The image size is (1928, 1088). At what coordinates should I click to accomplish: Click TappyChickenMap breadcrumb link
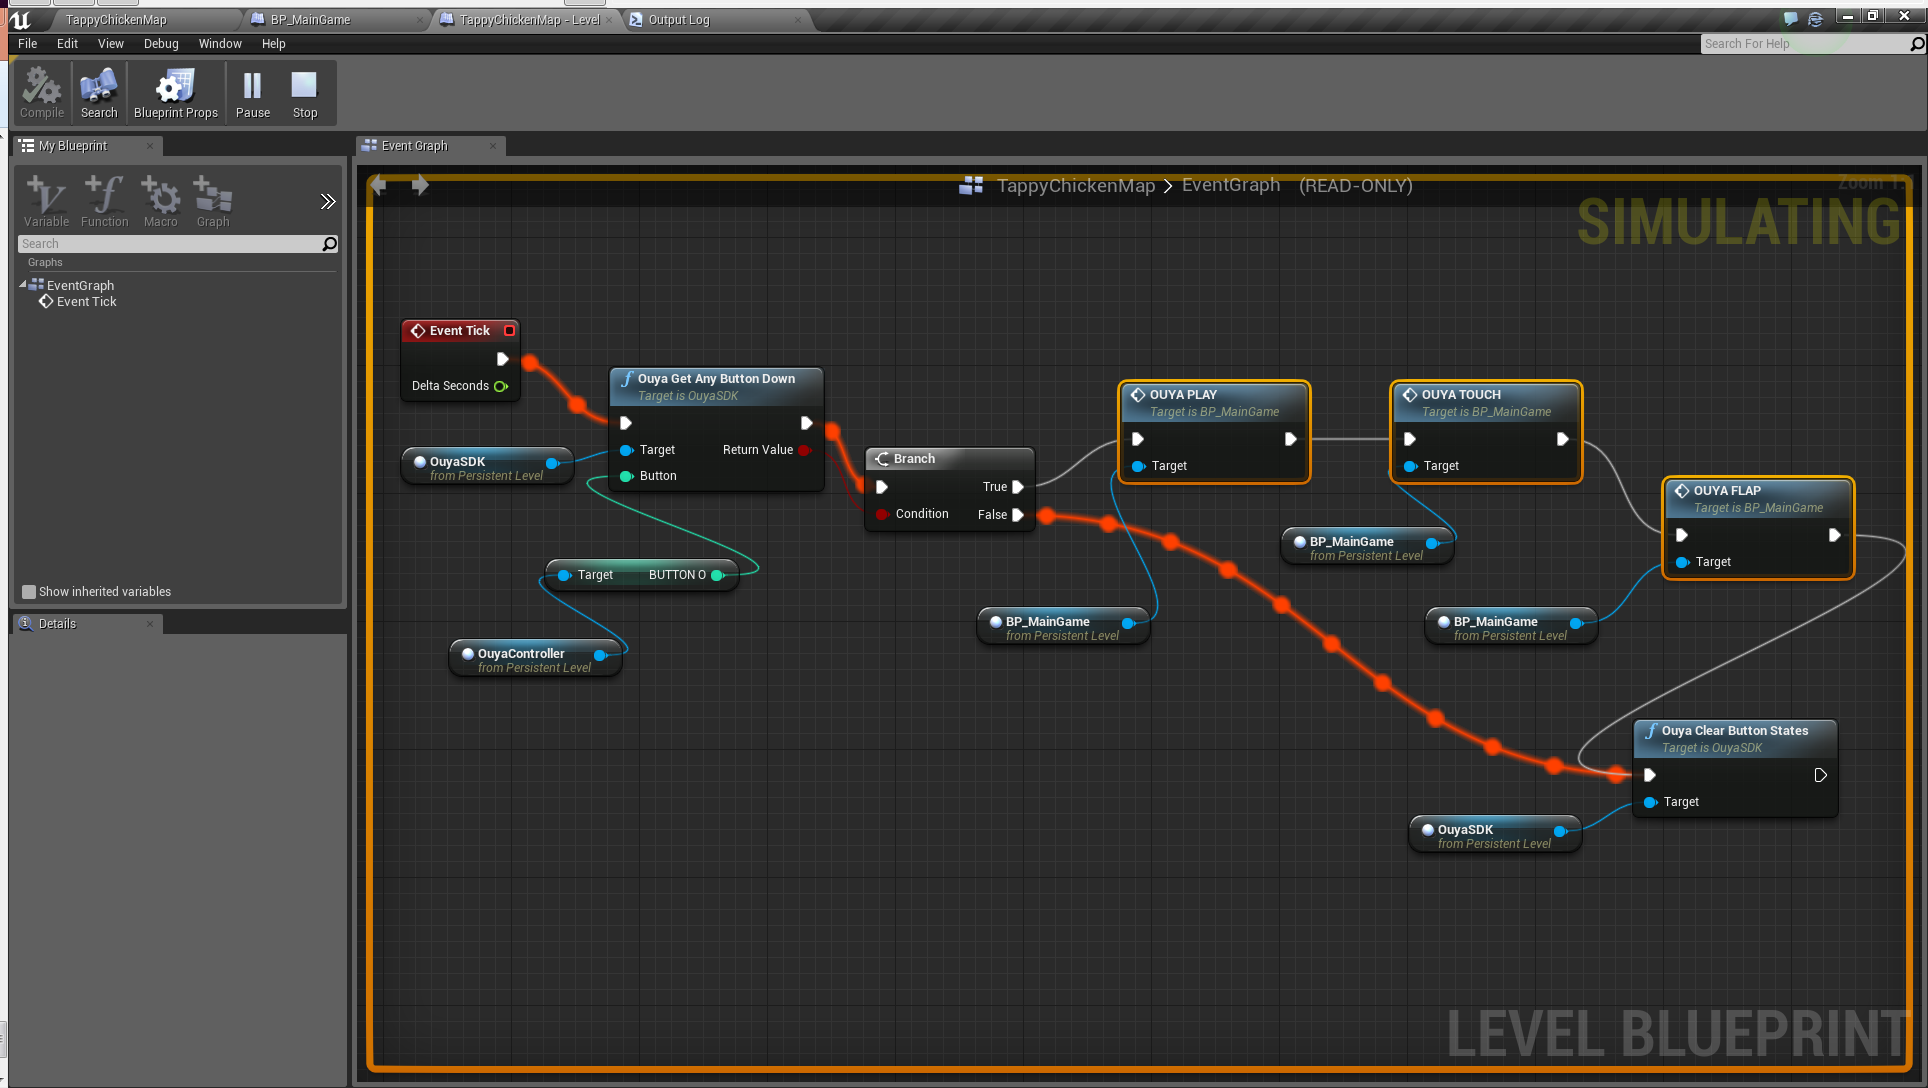pos(1075,186)
